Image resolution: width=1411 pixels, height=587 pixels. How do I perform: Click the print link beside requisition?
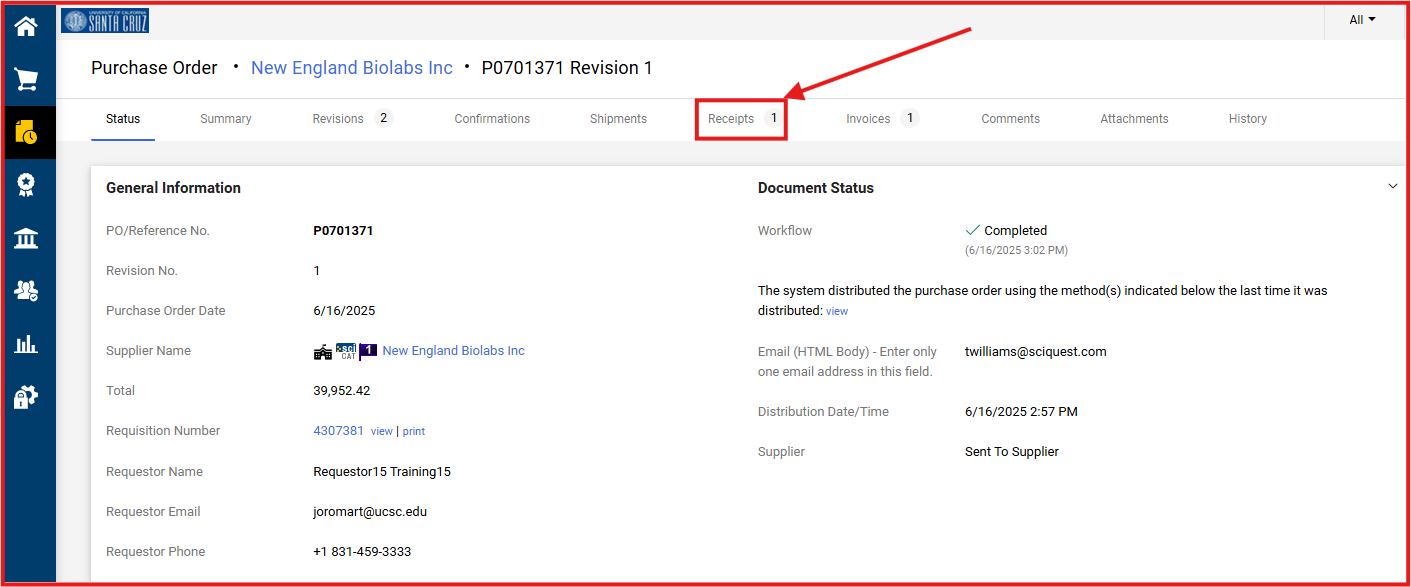coord(414,432)
